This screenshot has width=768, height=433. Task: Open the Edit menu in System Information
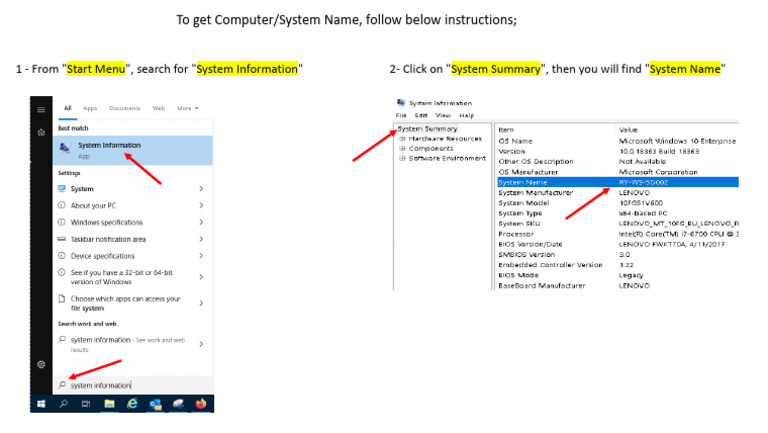[x=421, y=116]
